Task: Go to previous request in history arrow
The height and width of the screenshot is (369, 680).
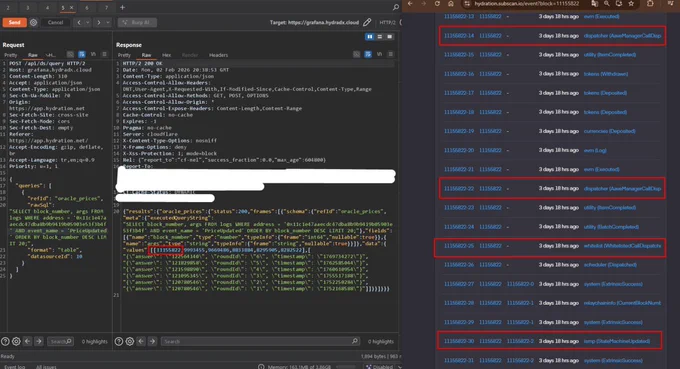Action: click(78, 23)
